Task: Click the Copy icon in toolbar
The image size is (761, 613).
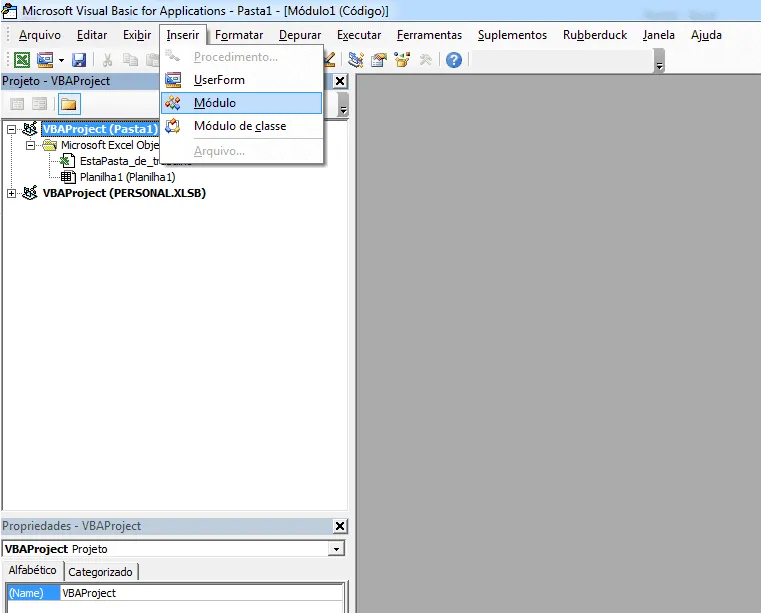Action: point(130,60)
